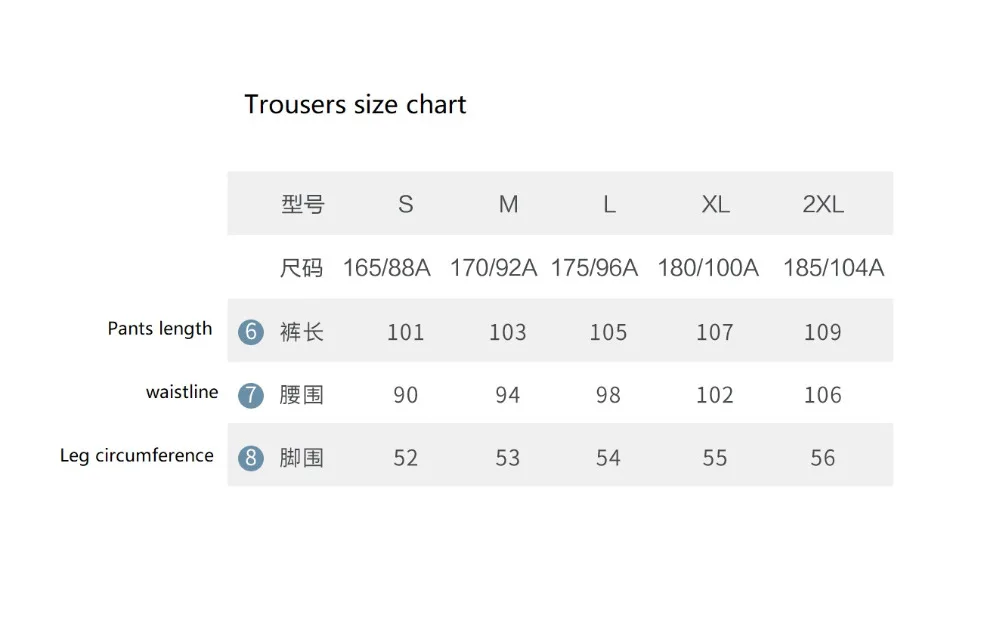Image resolution: width=1000 pixels, height=639 pixels.
Task: Select the Trousers size chart title
Action: (355, 105)
